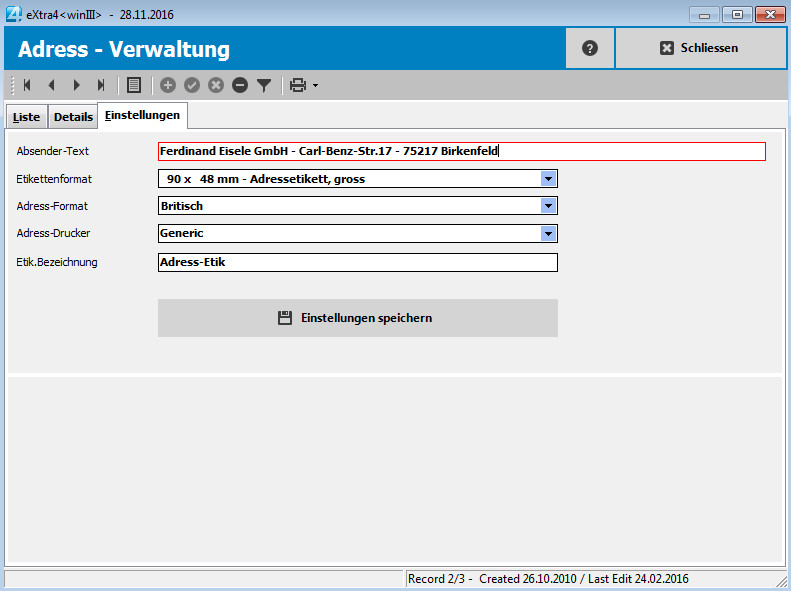
Task: Click the delete record minus icon
Action: pyautogui.click(x=240, y=86)
